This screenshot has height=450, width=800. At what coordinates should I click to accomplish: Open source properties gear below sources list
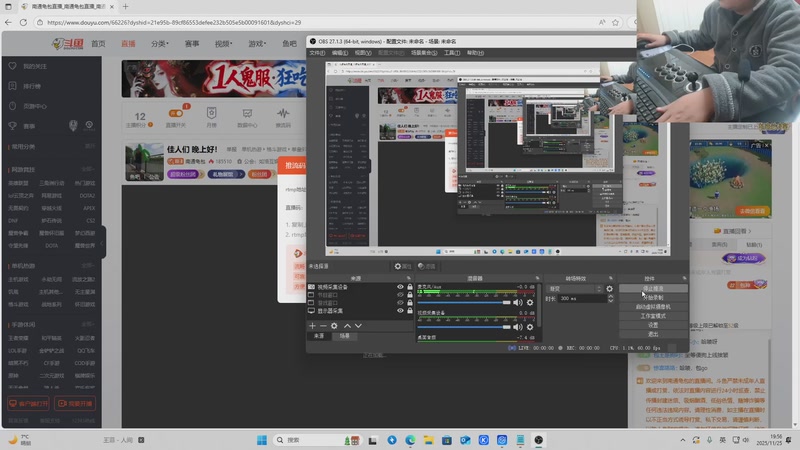[334, 326]
